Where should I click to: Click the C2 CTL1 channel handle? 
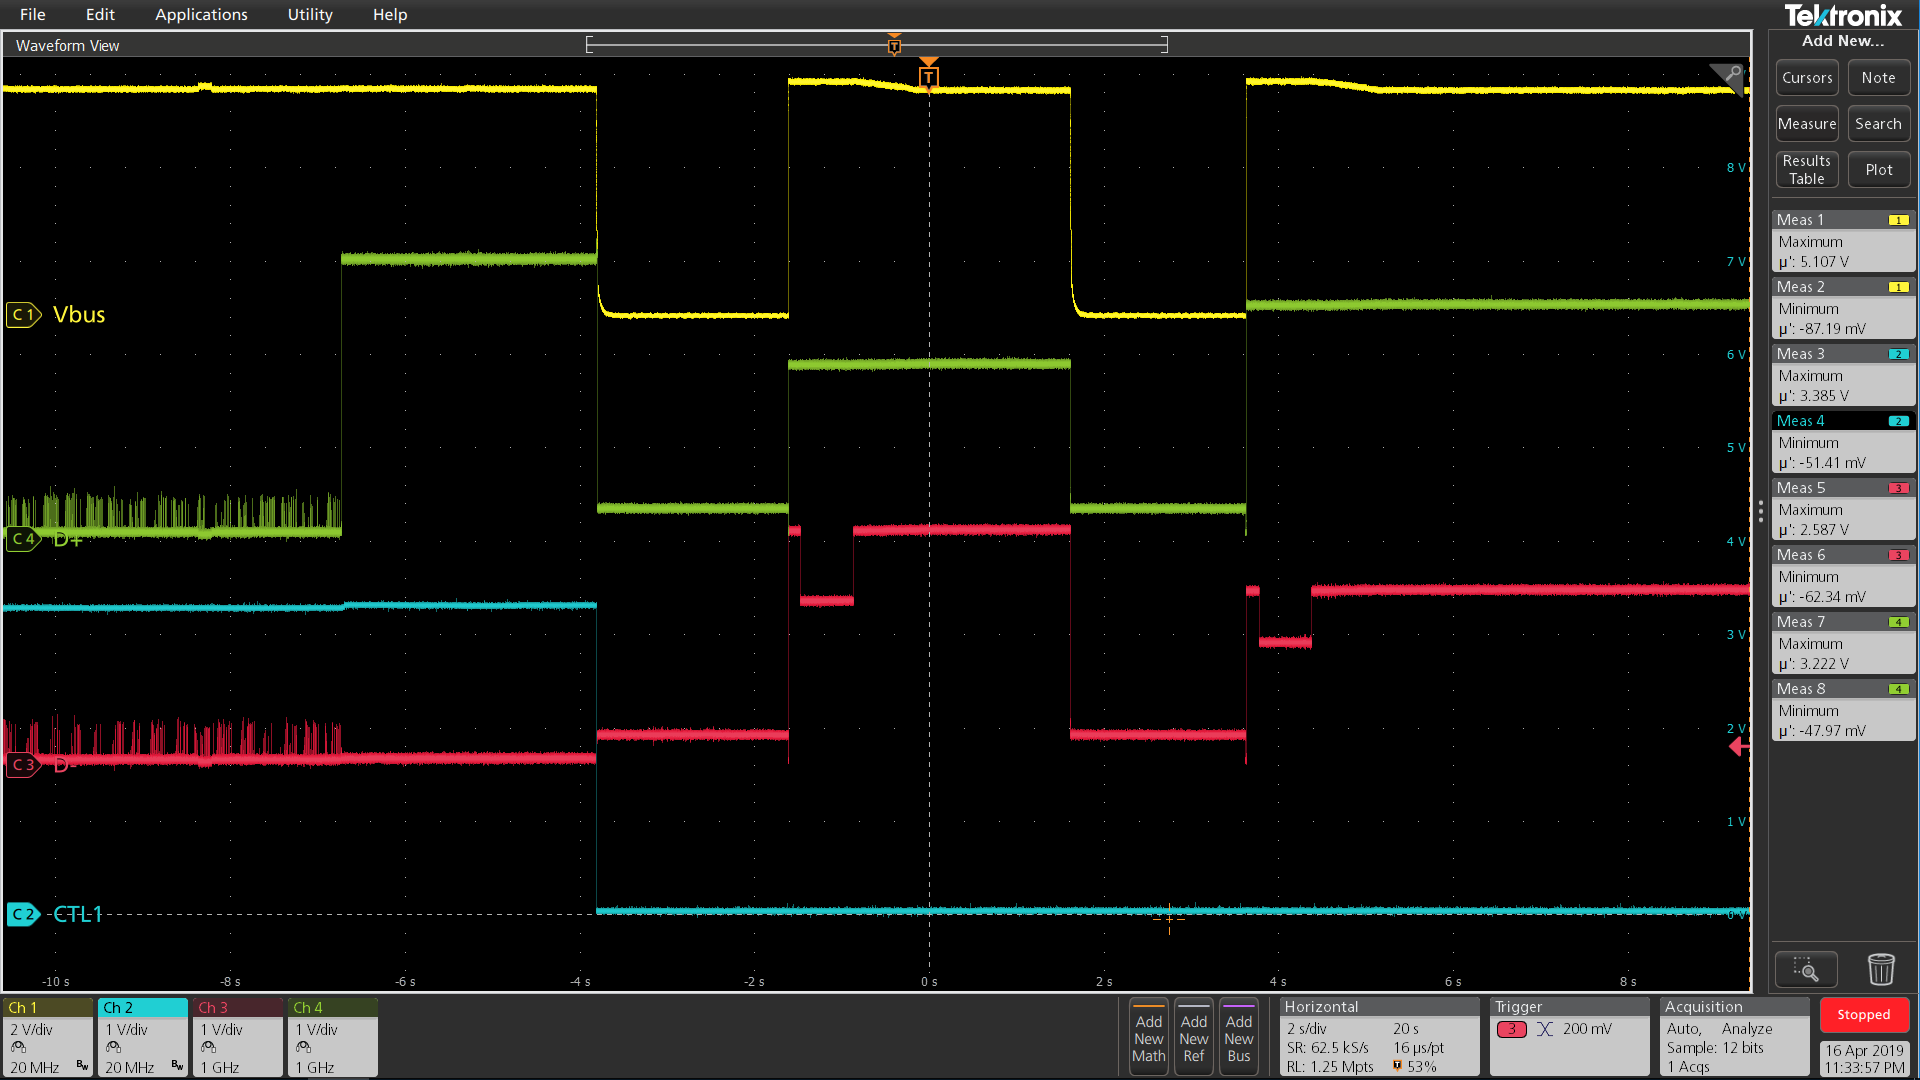tap(23, 914)
